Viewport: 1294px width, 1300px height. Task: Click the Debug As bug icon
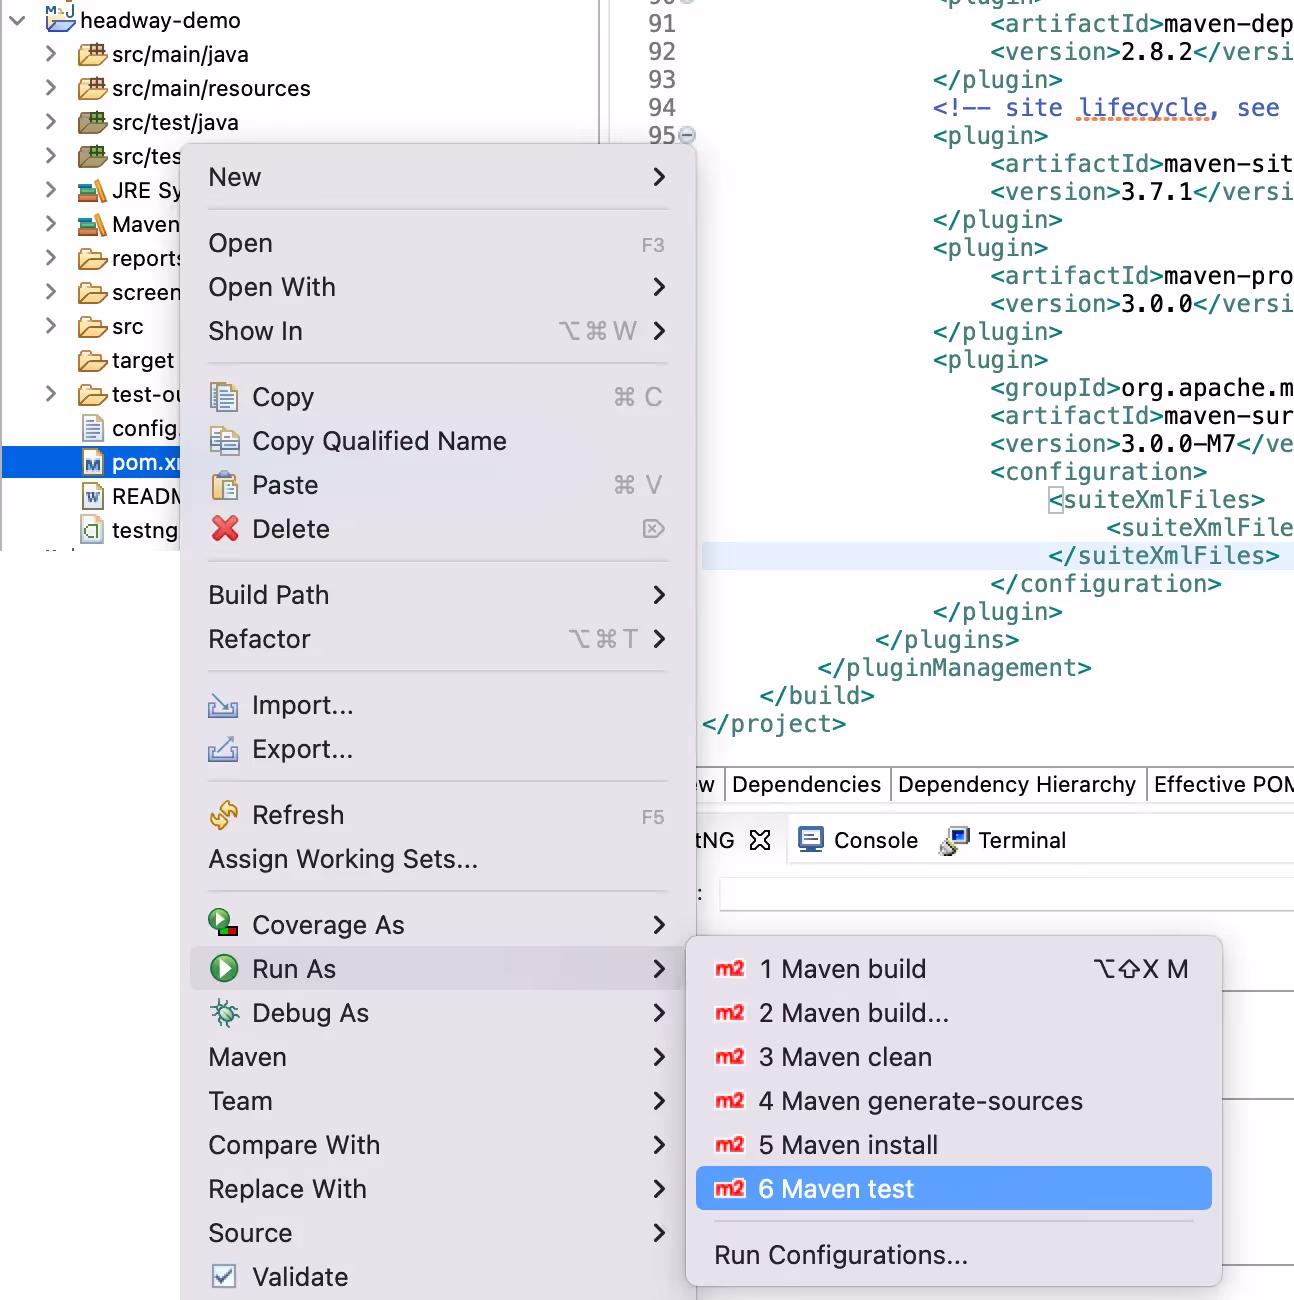tap(224, 1013)
